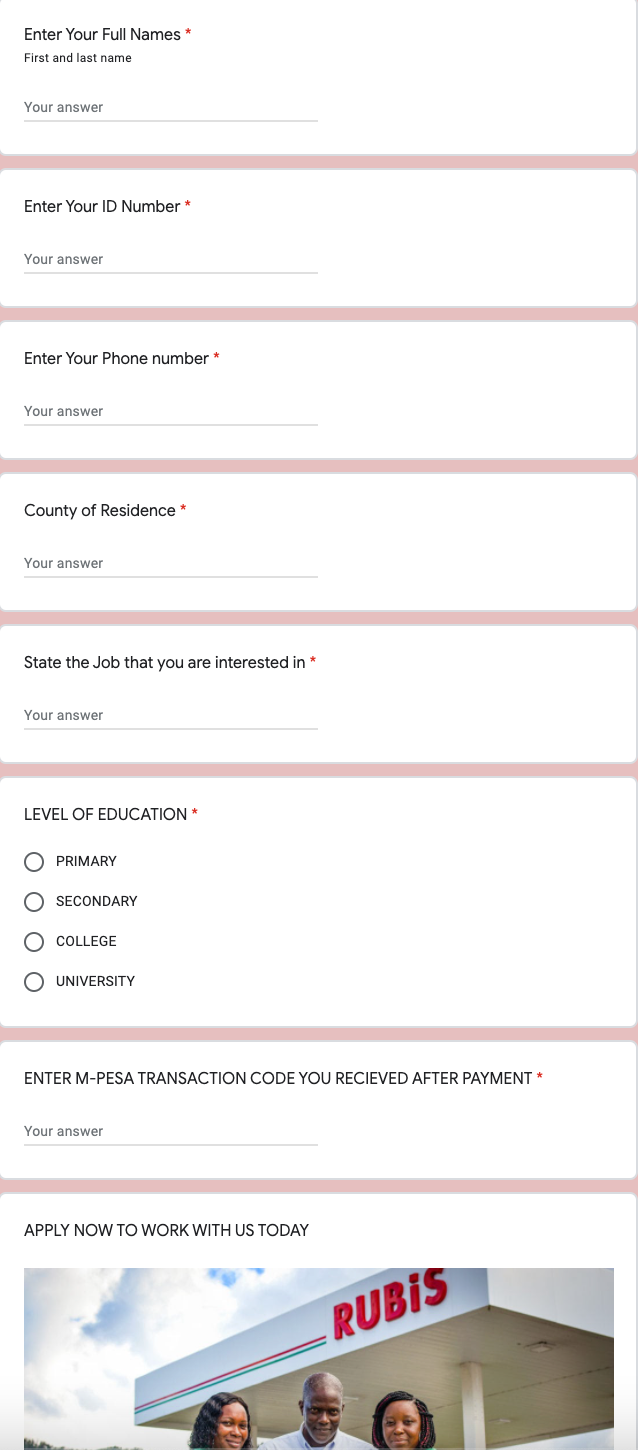
Task: Click the 'APPLY NOW TO WORK WITH US TODAY' heading
Action: [x=166, y=1230]
